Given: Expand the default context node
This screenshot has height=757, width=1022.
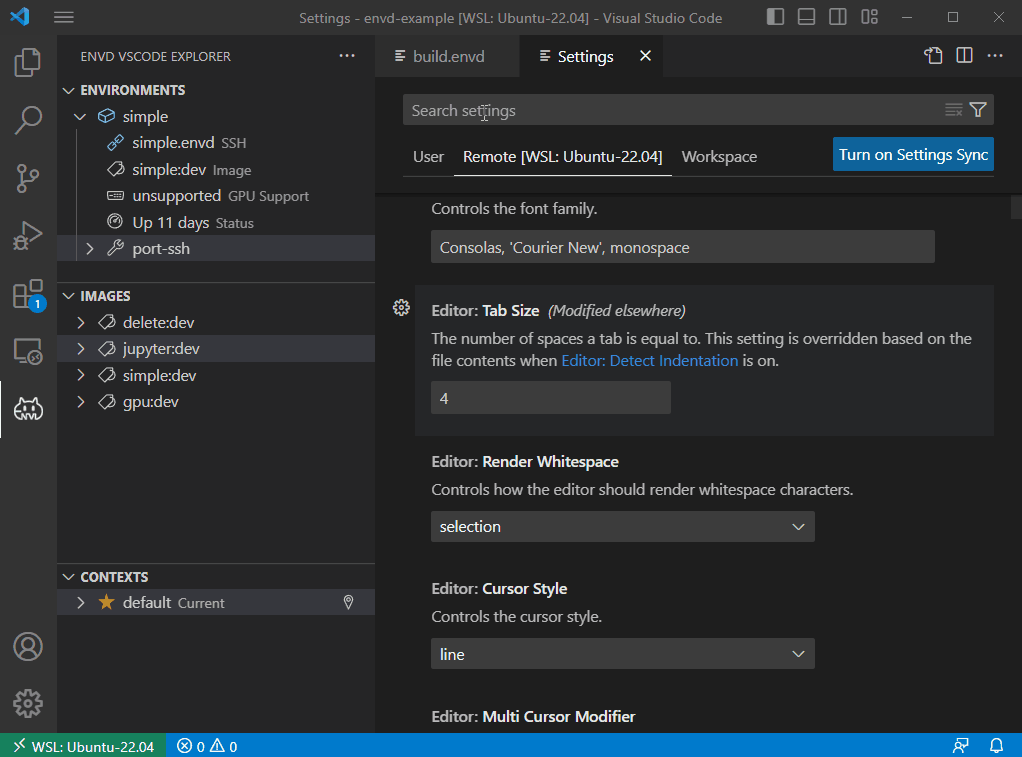Looking at the screenshot, I should point(81,602).
